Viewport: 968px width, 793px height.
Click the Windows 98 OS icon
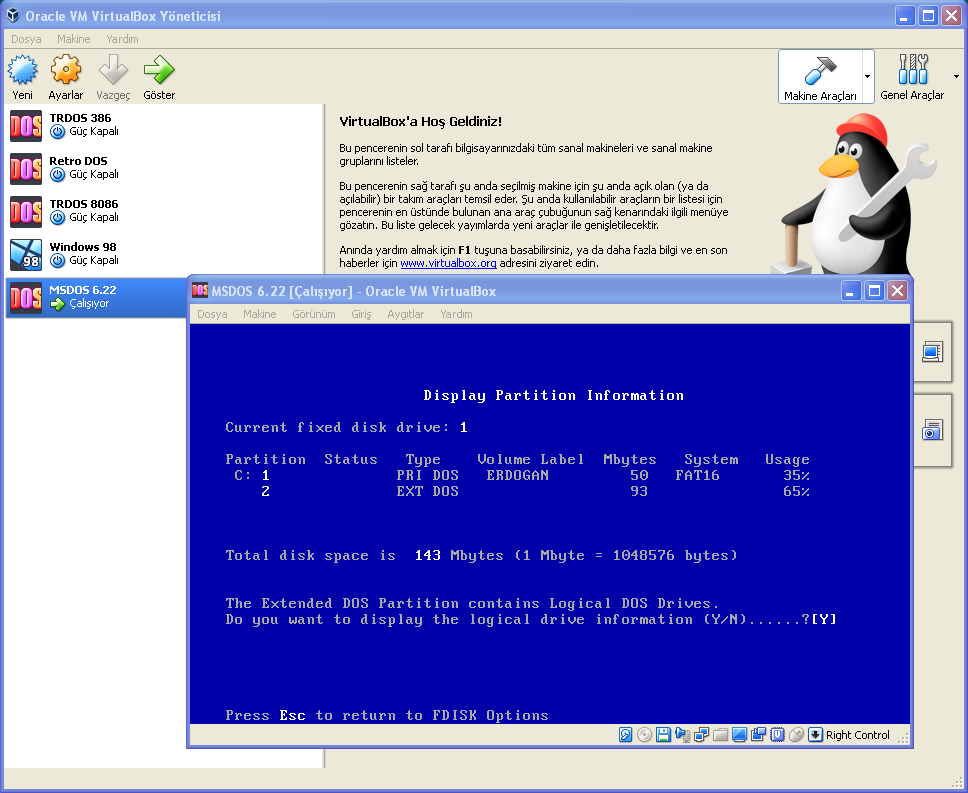tap(26, 255)
